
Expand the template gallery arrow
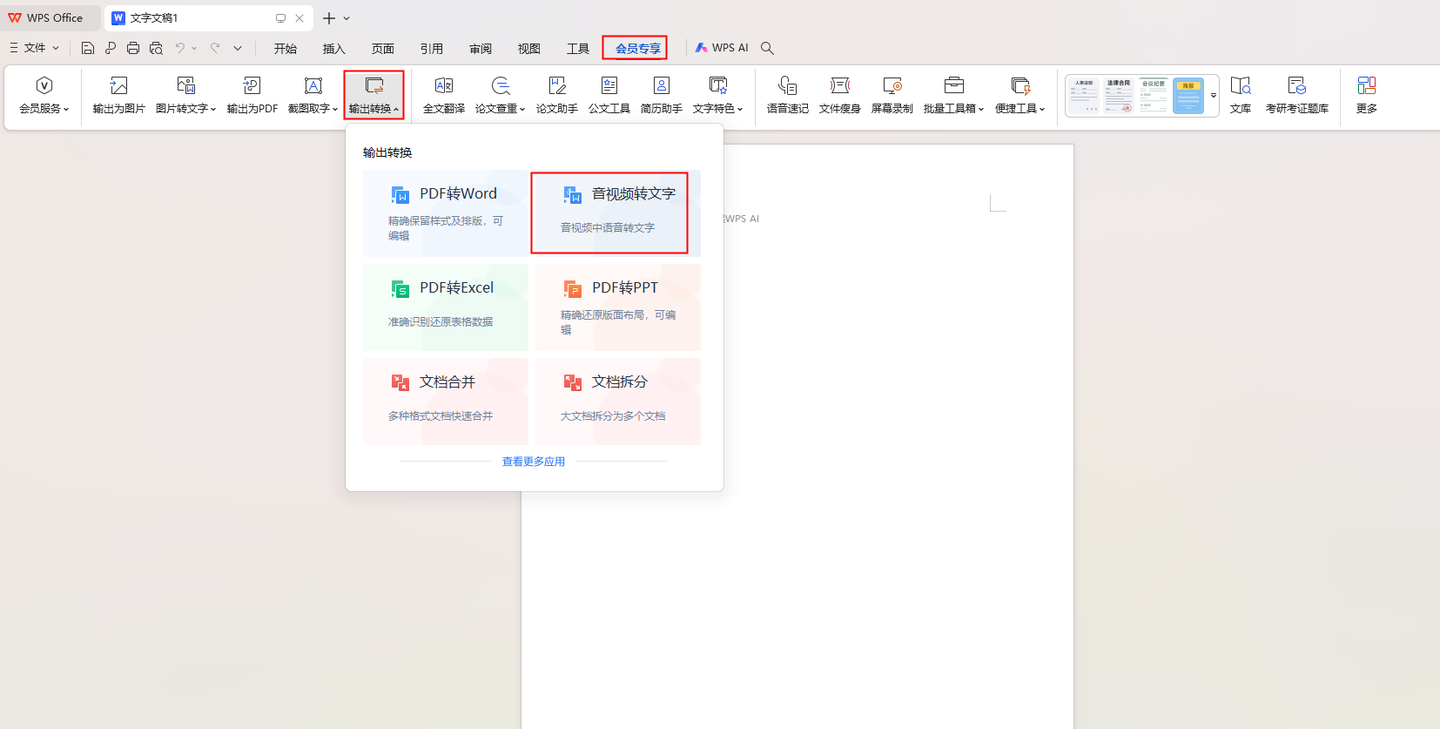tap(1213, 96)
